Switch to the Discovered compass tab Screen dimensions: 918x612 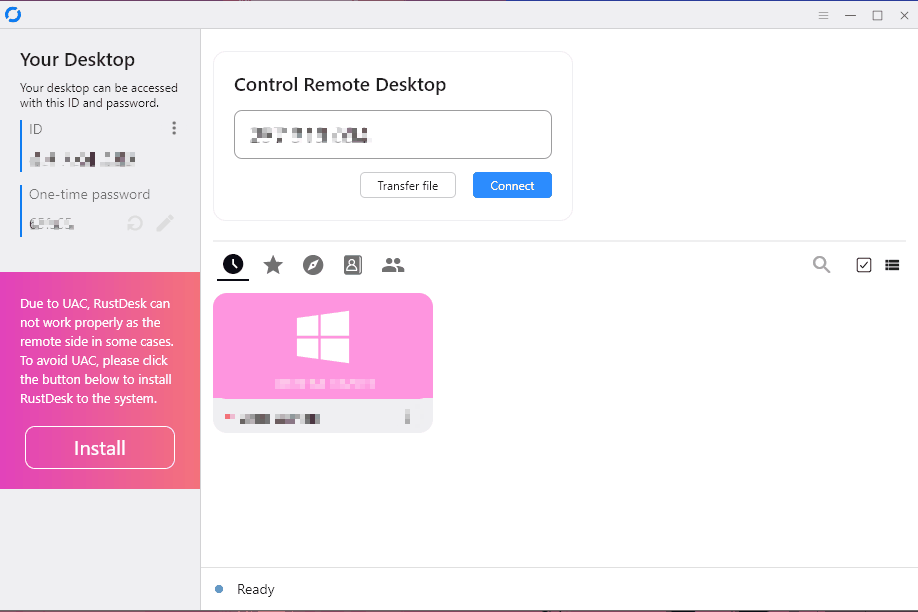coord(313,265)
